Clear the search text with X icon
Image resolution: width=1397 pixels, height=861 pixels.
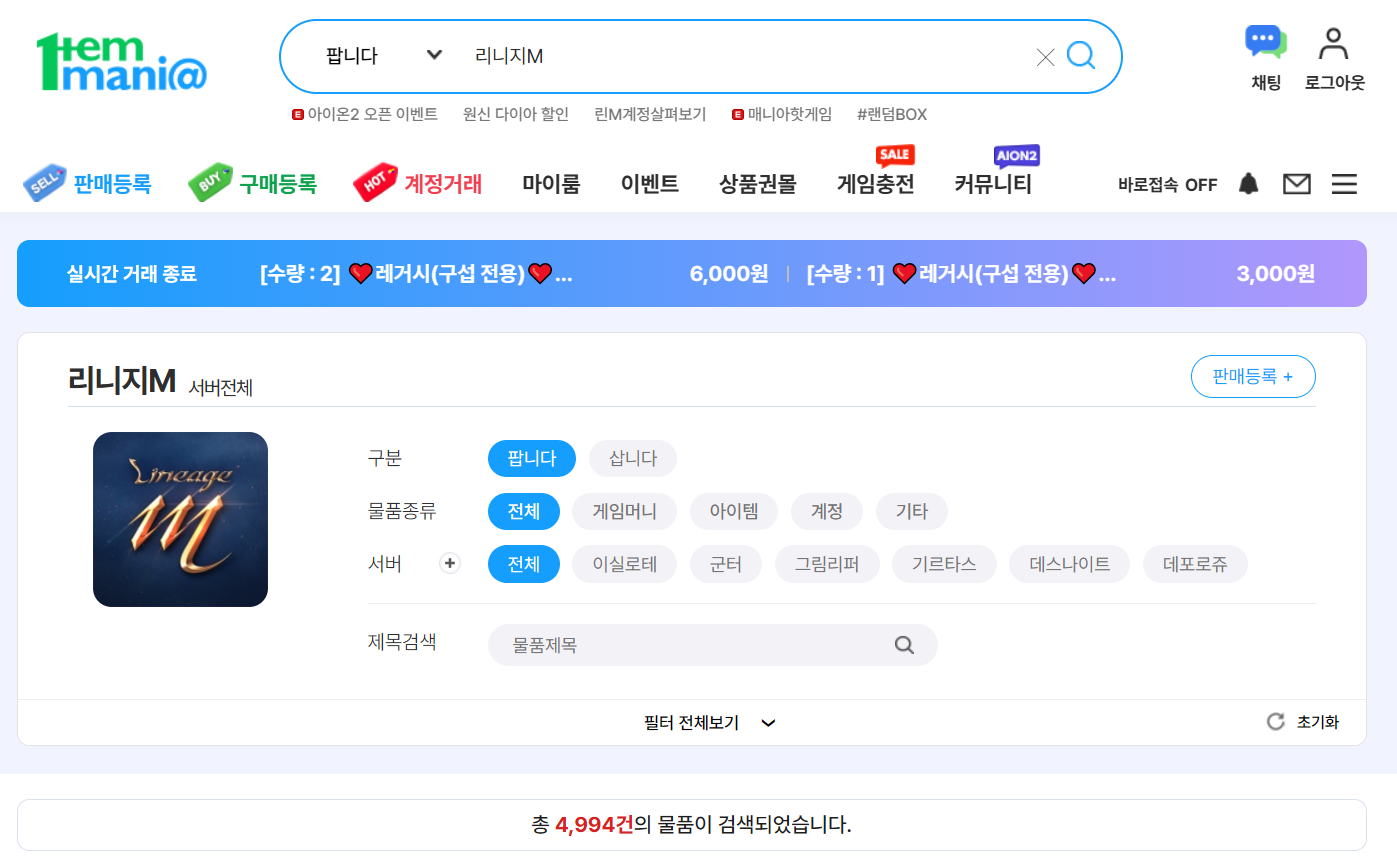click(1045, 57)
